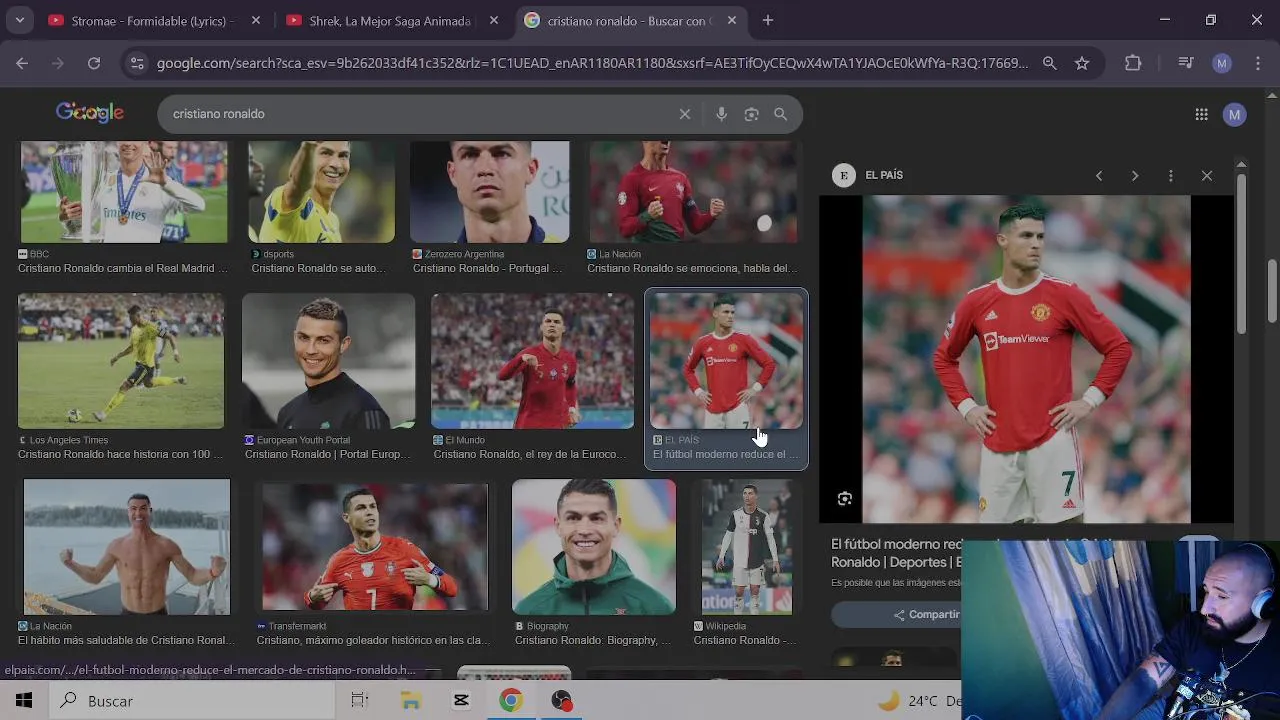Search inside image with Lens icon

(845, 499)
